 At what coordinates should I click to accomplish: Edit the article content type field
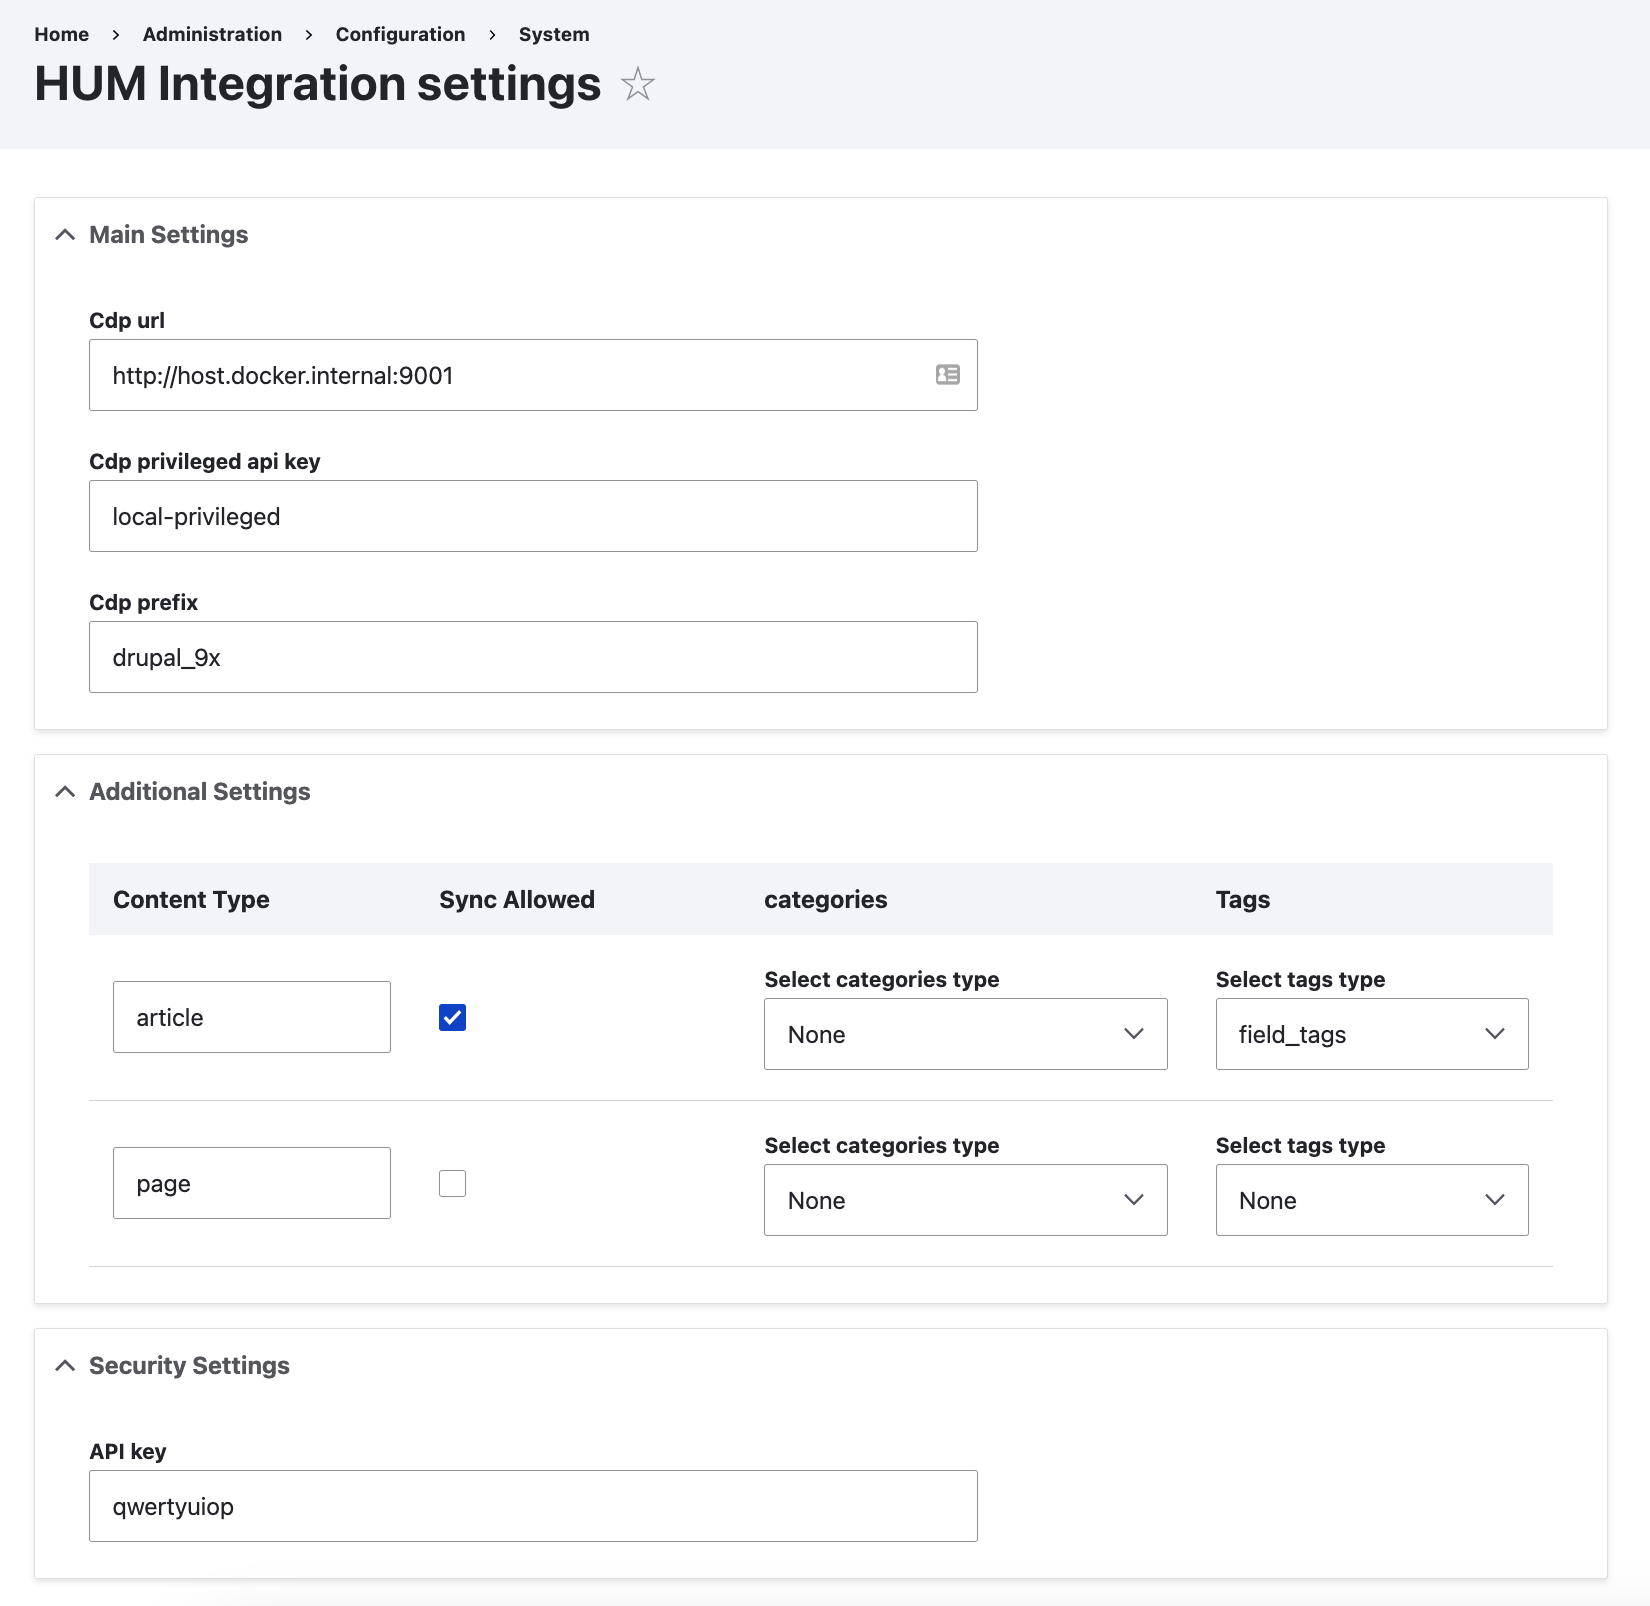[251, 1017]
